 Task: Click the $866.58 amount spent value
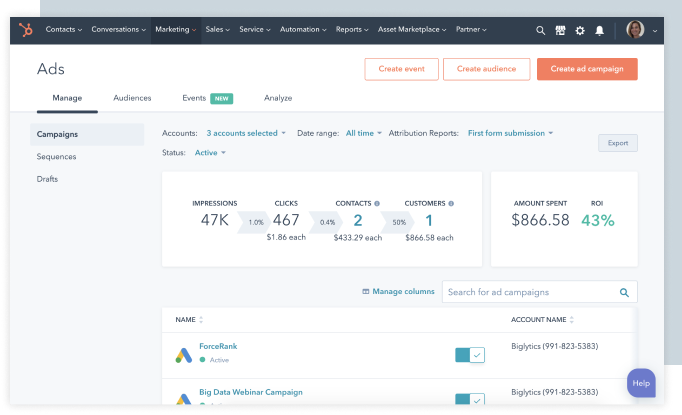tap(540, 220)
